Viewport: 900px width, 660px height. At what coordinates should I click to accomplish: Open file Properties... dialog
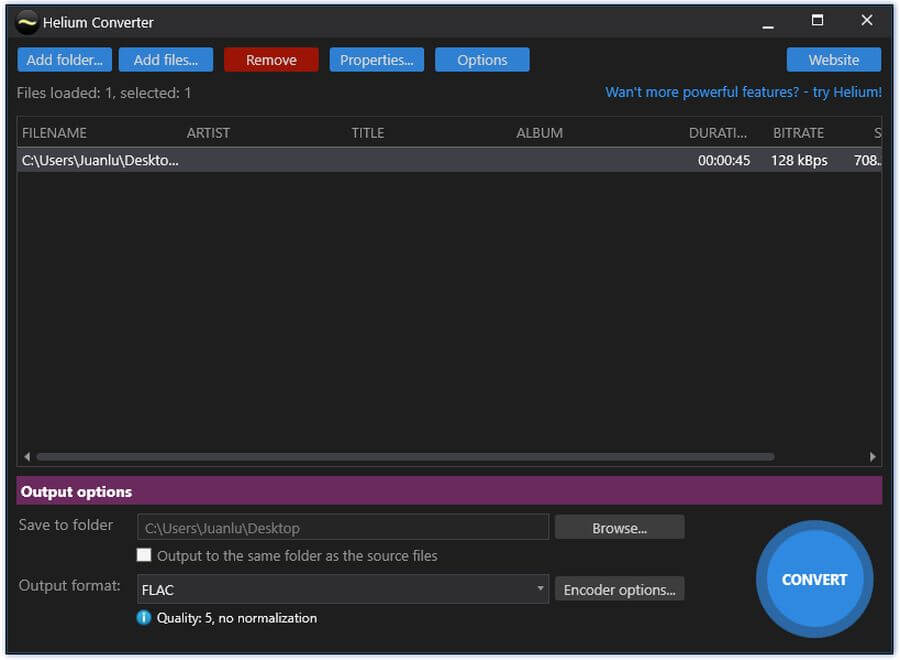[377, 60]
